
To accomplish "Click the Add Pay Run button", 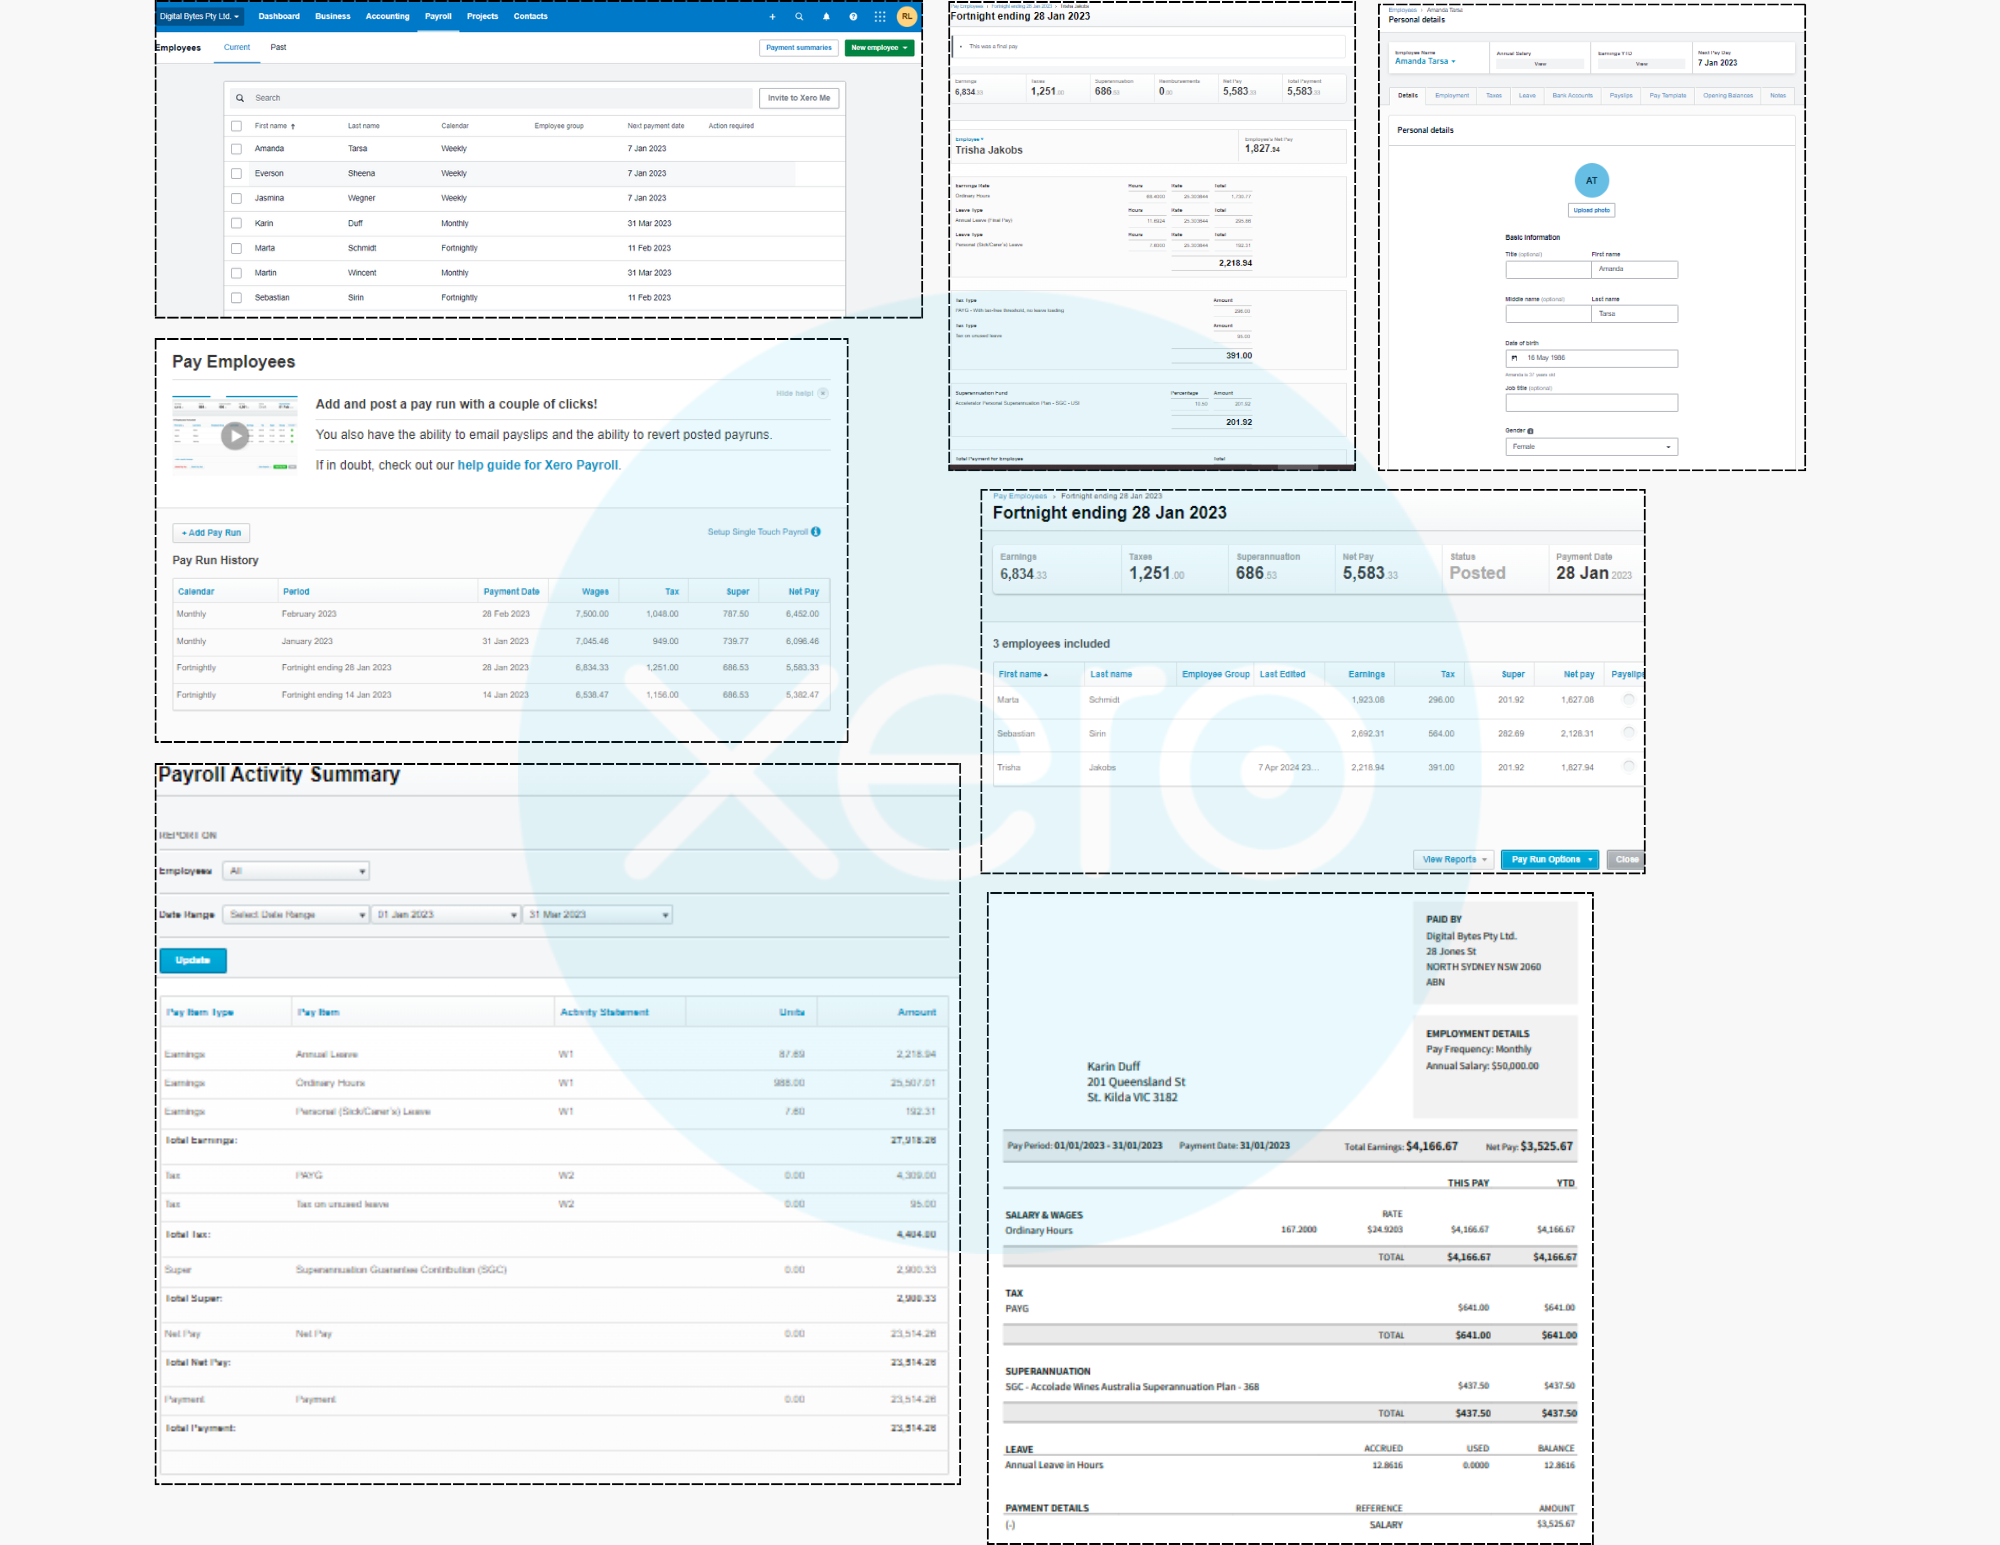I will pyautogui.click(x=211, y=533).
